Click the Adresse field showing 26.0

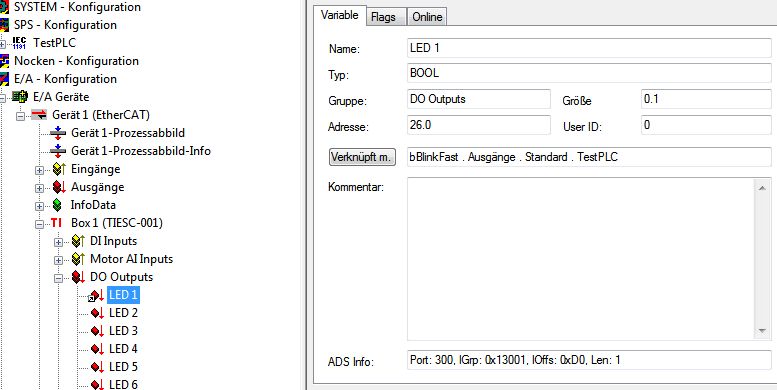[x=479, y=125]
